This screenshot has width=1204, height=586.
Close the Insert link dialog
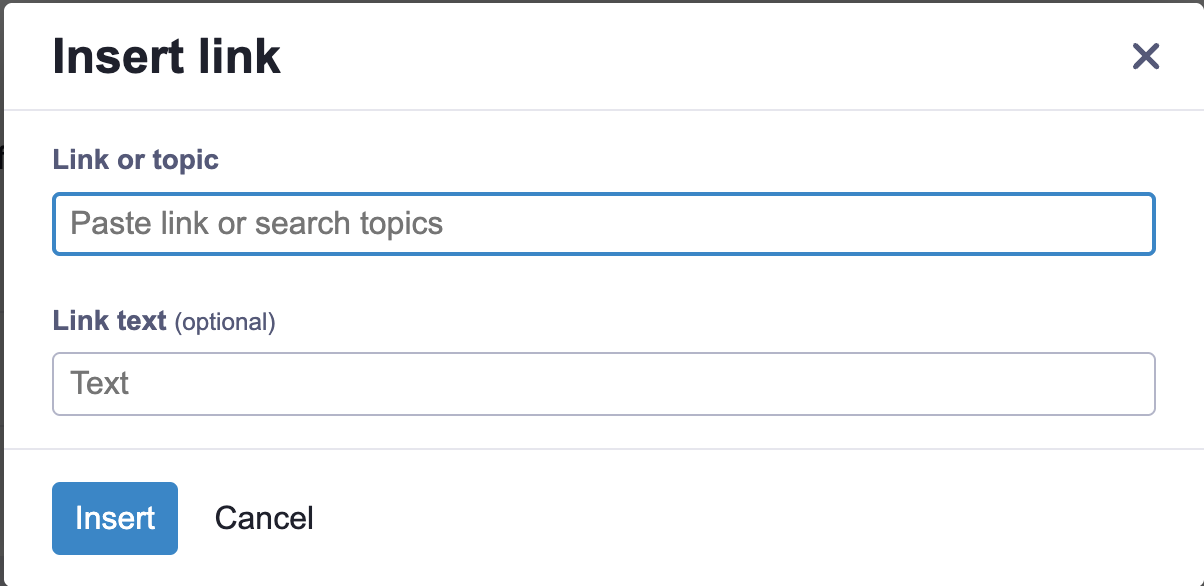[1145, 57]
